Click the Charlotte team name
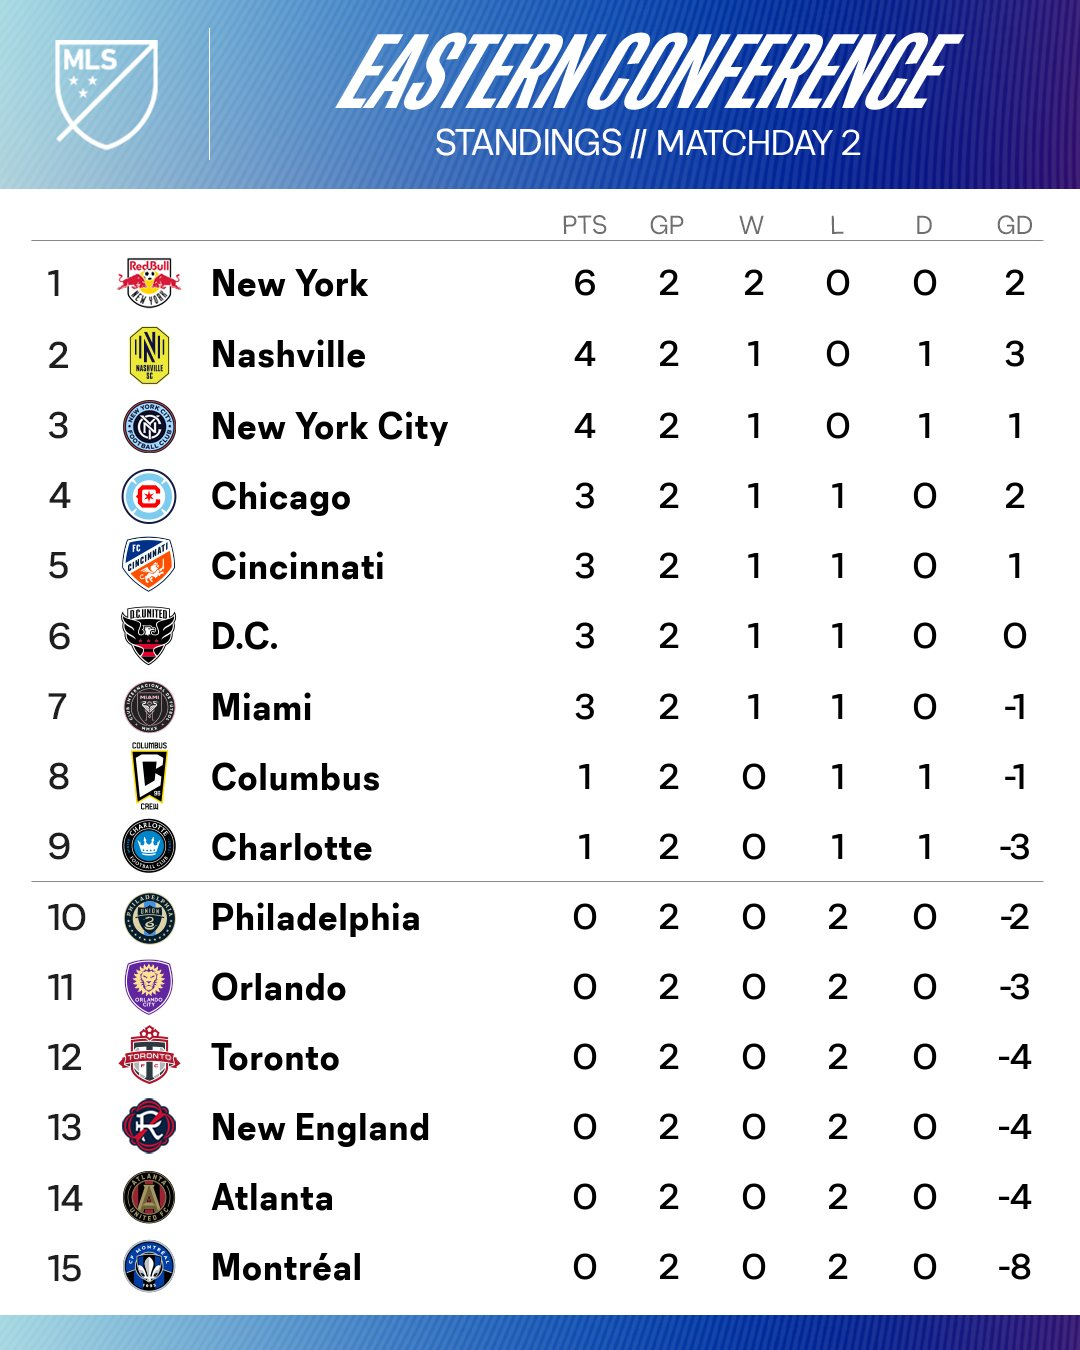Viewport: 1080px width, 1350px height. [x=291, y=848]
